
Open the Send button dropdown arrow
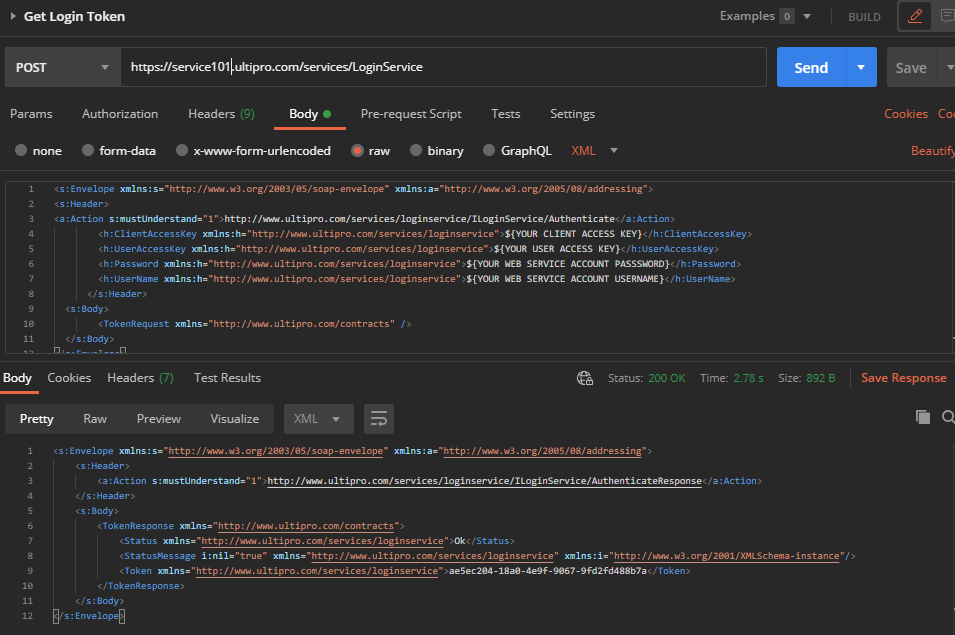click(x=861, y=67)
